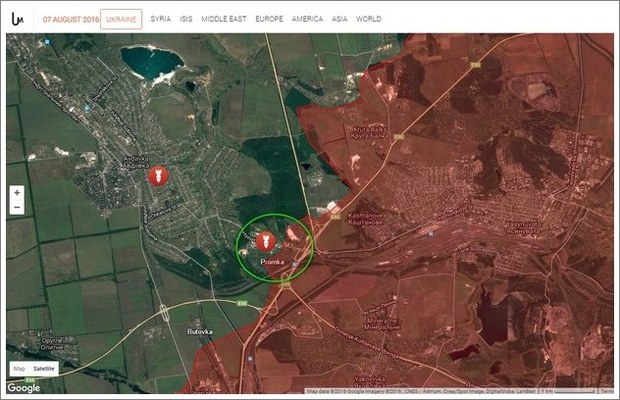
Task: Click the Yasynuvata city label
Action: coord(523,228)
